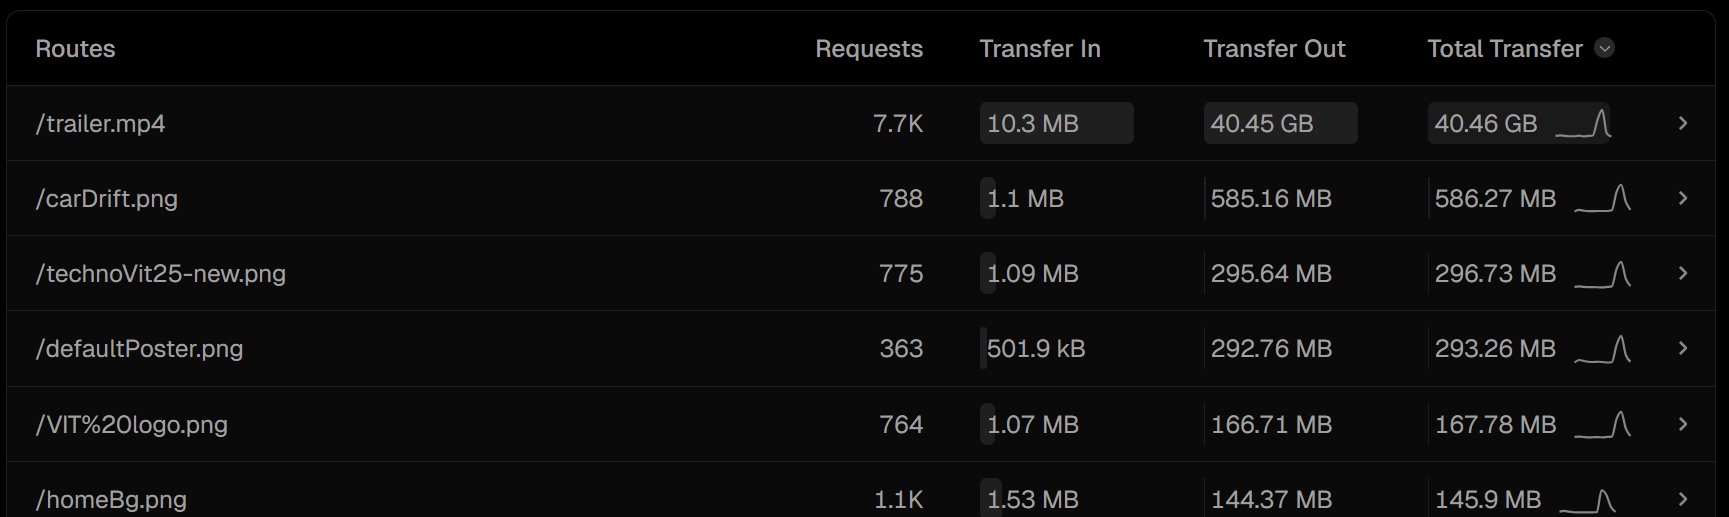Open the /carDrift.png route
Viewport: 1729px width, 517px height.
(x=106, y=199)
